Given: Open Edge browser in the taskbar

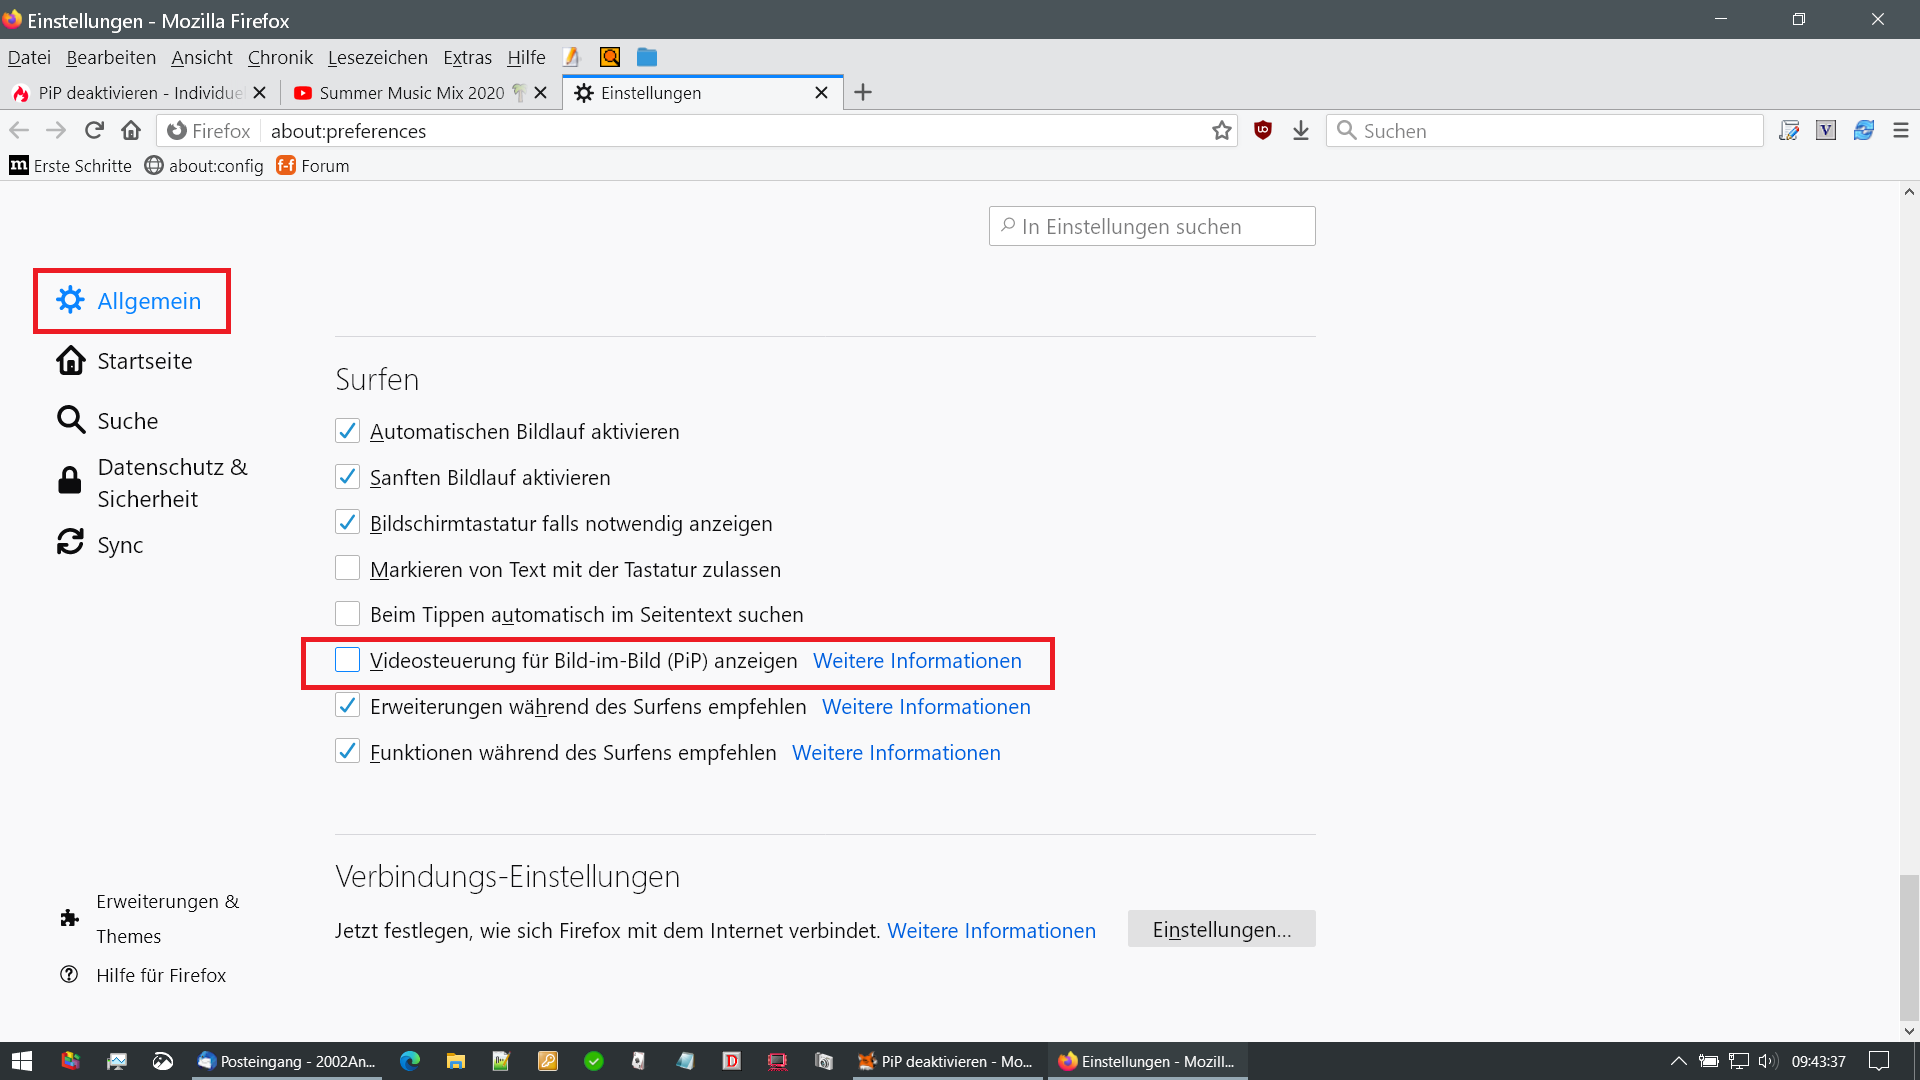Looking at the screenshot, I should 410,1061.
